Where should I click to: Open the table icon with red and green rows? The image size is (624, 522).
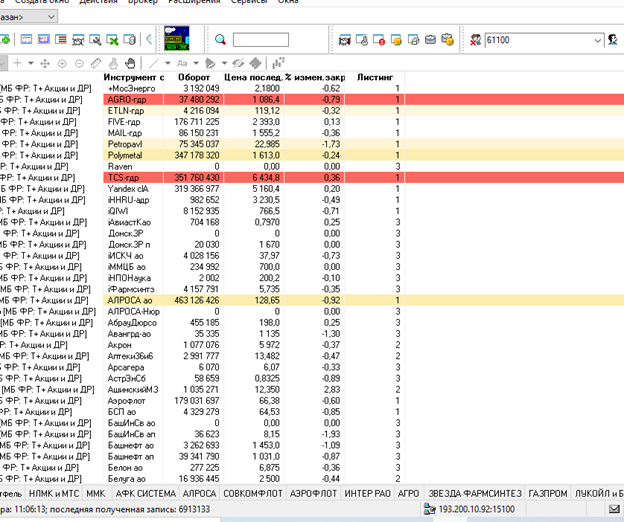coord(61,39)
